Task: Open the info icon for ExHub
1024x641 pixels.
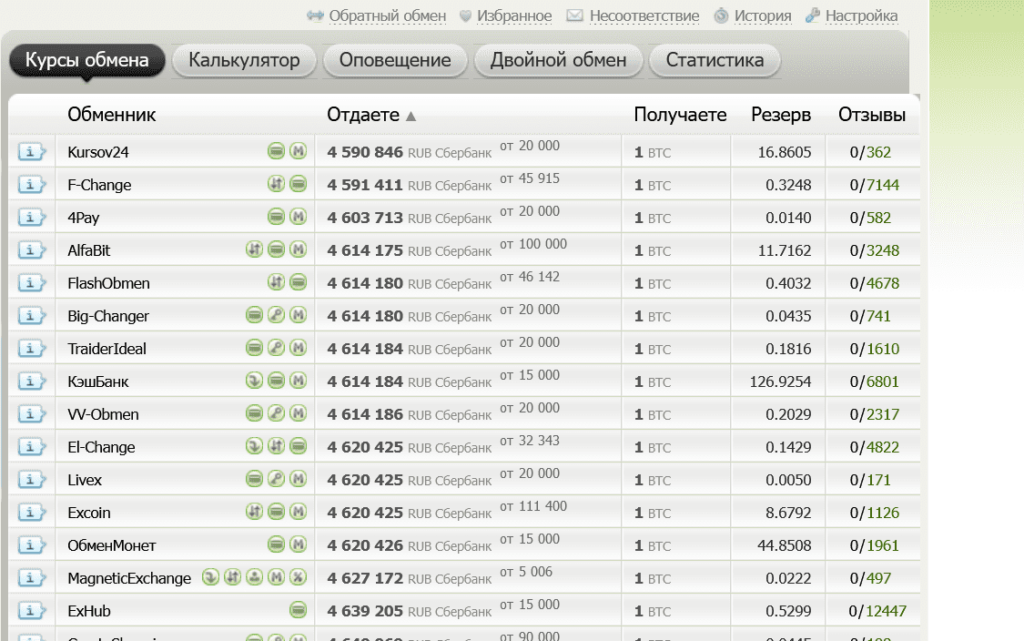Action: pos(31,611)
